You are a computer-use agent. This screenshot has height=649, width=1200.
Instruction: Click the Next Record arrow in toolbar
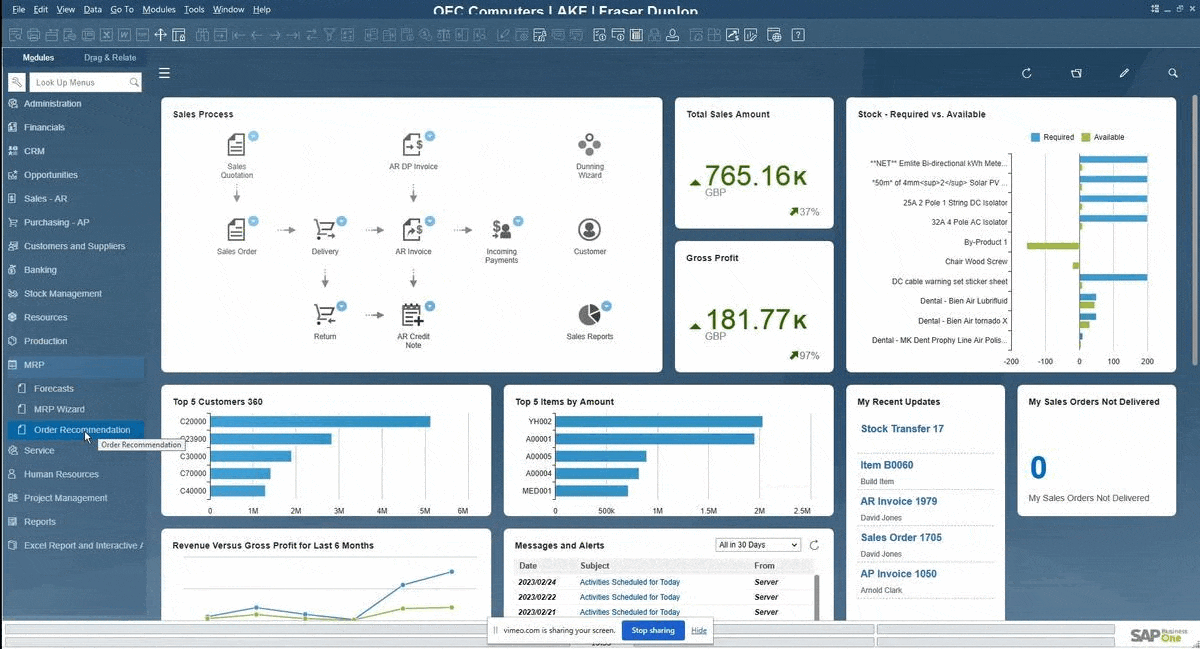(x=274, y=35)
